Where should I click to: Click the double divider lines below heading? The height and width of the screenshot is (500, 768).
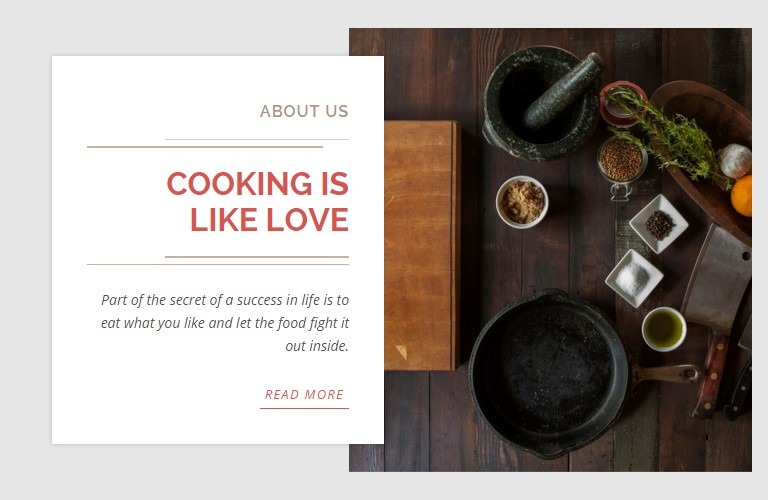[218, 261]
